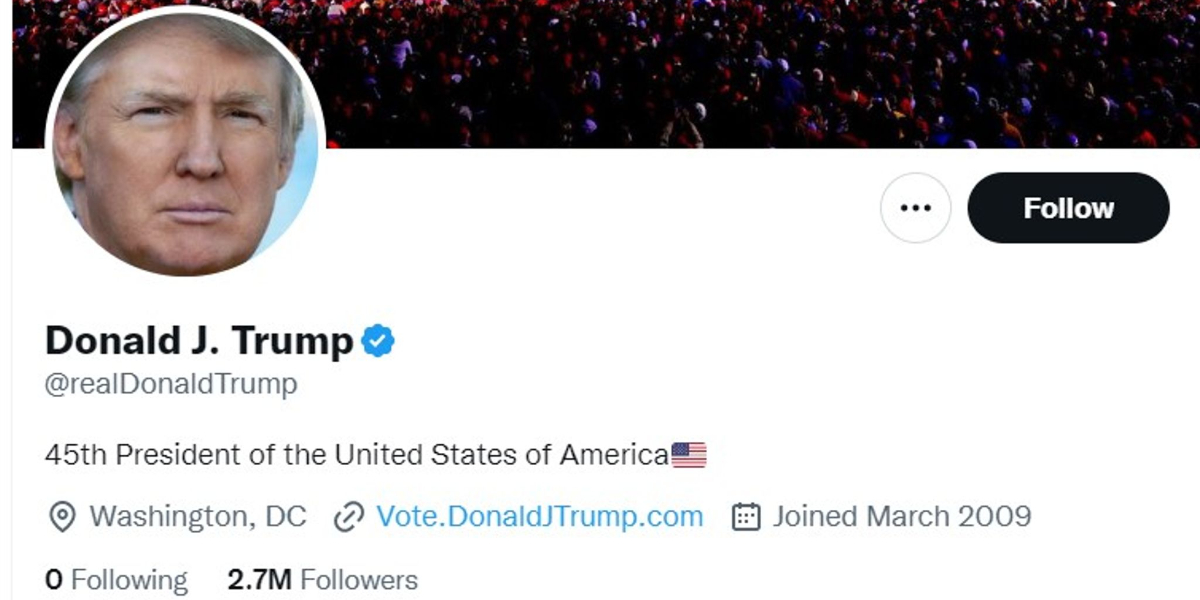Click the 0 count beside Following
1200x600 pixels.
click(53, 580)
